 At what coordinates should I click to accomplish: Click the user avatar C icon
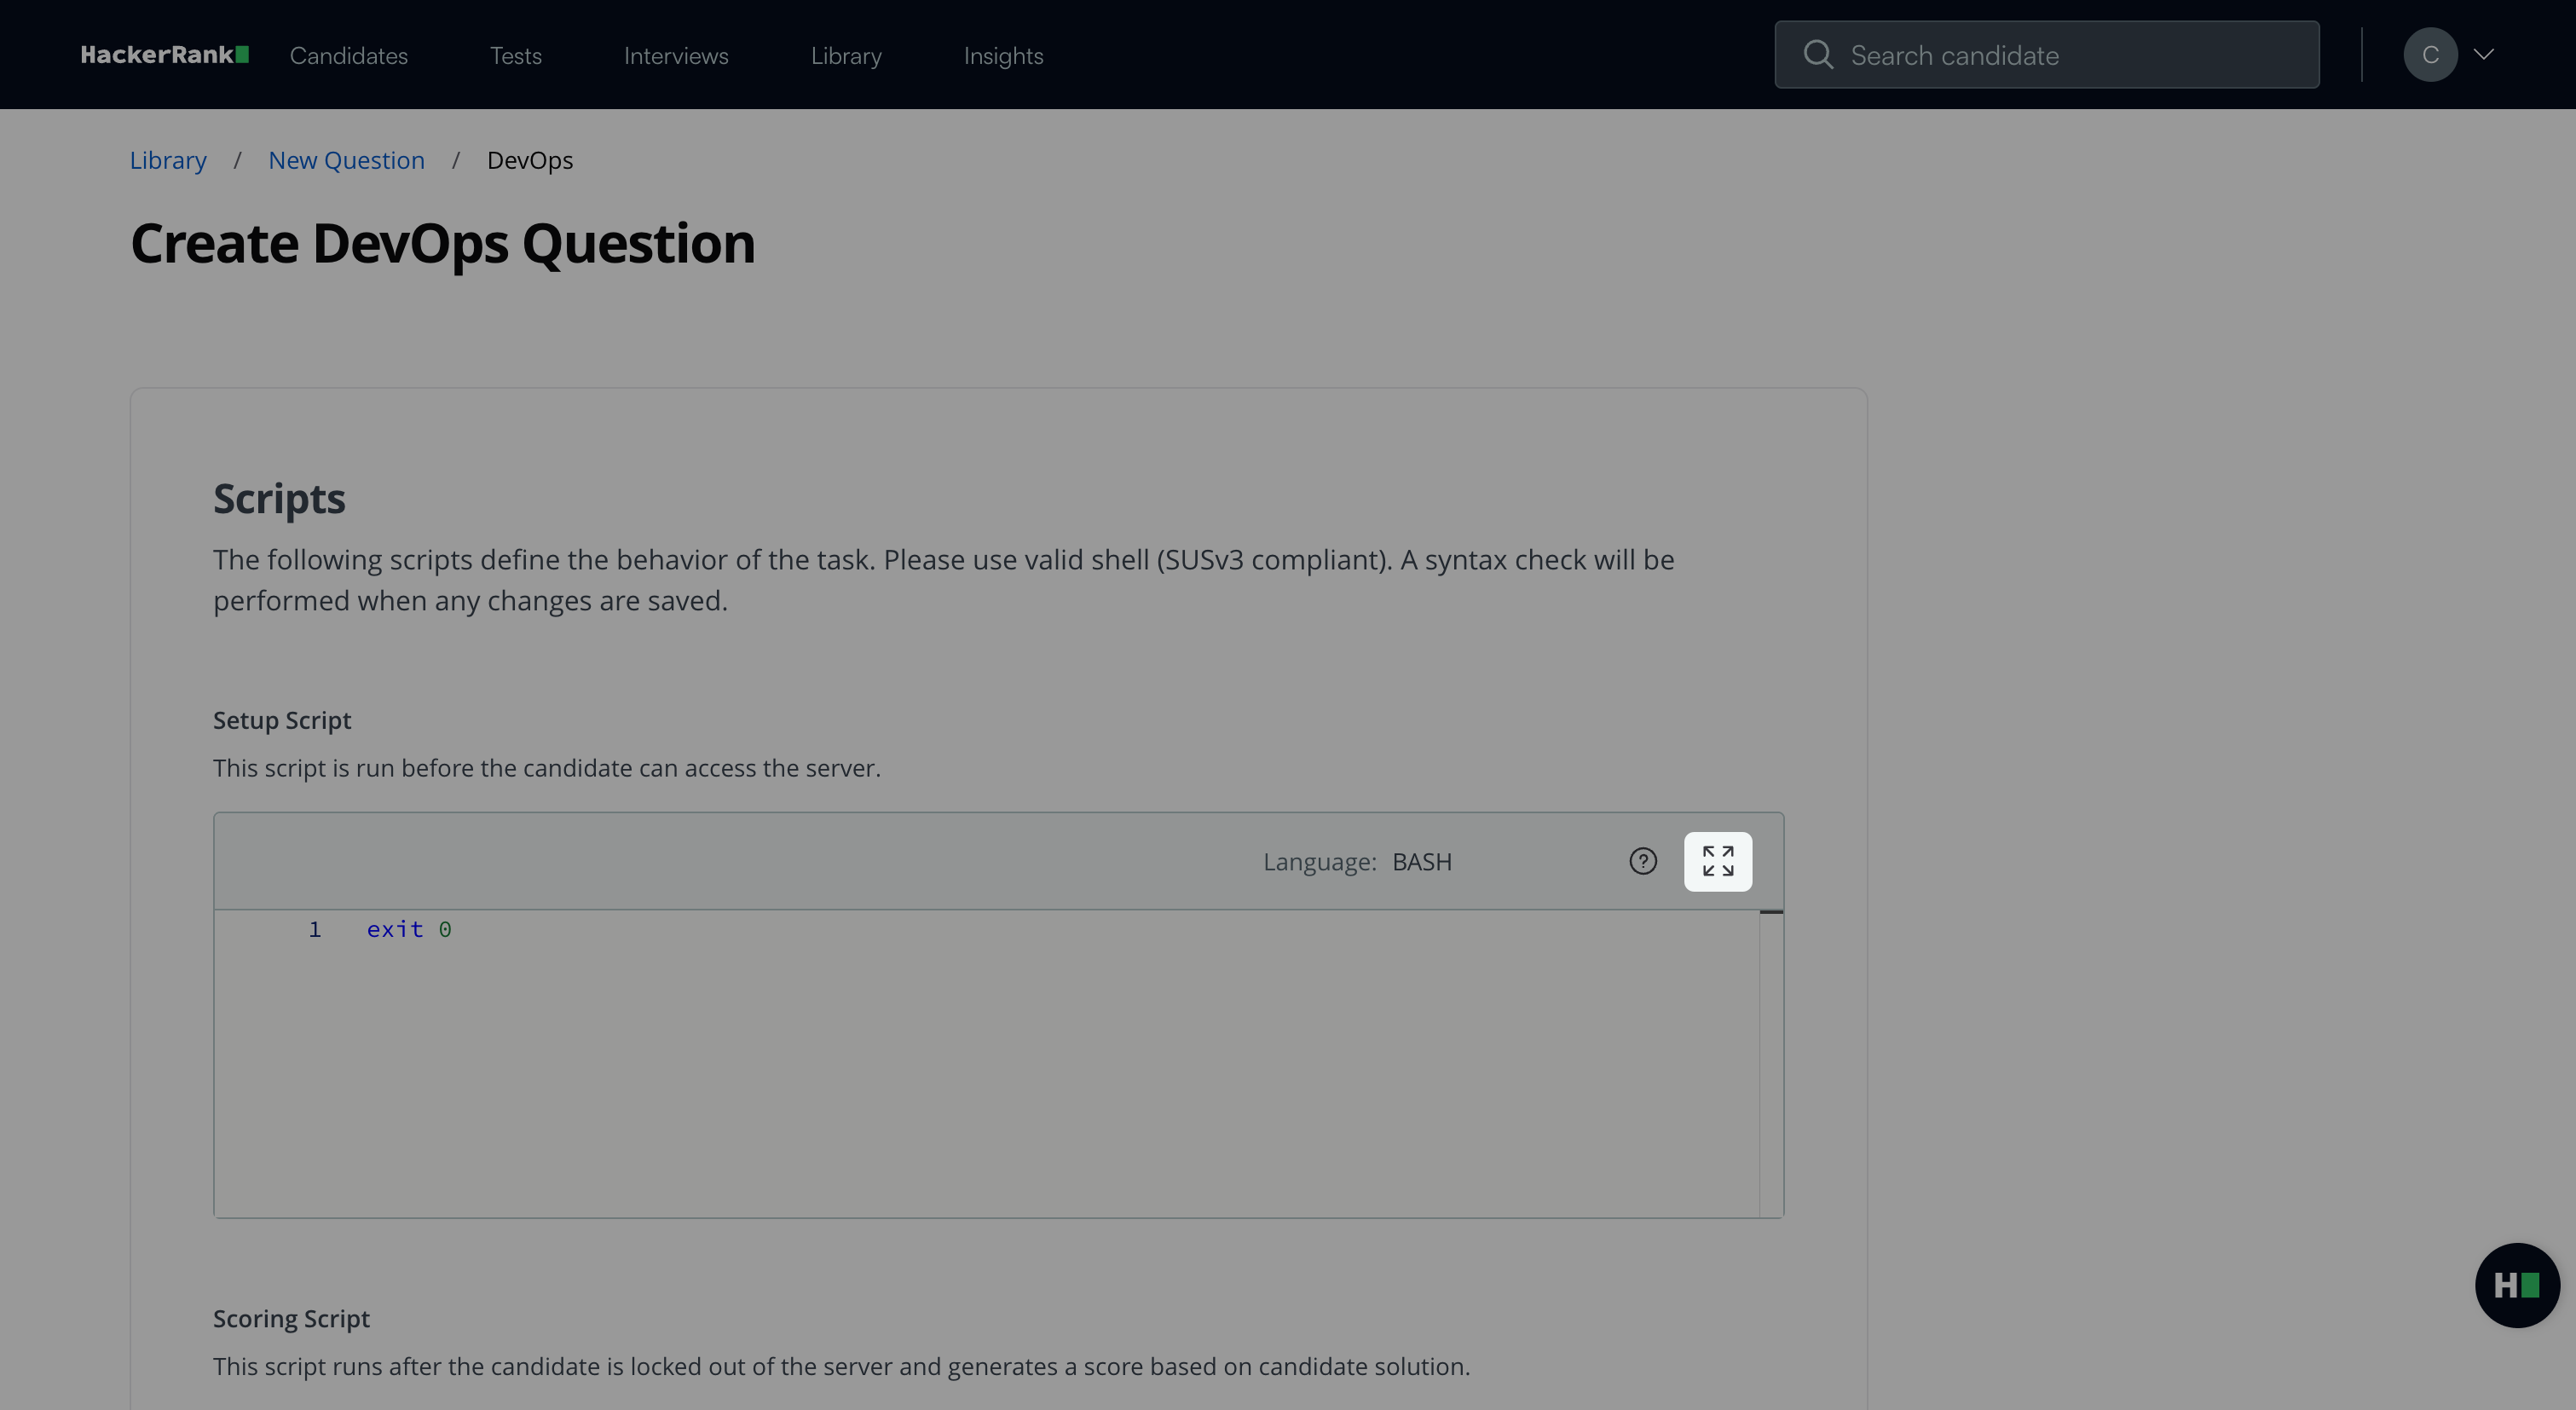(2429, 55)
